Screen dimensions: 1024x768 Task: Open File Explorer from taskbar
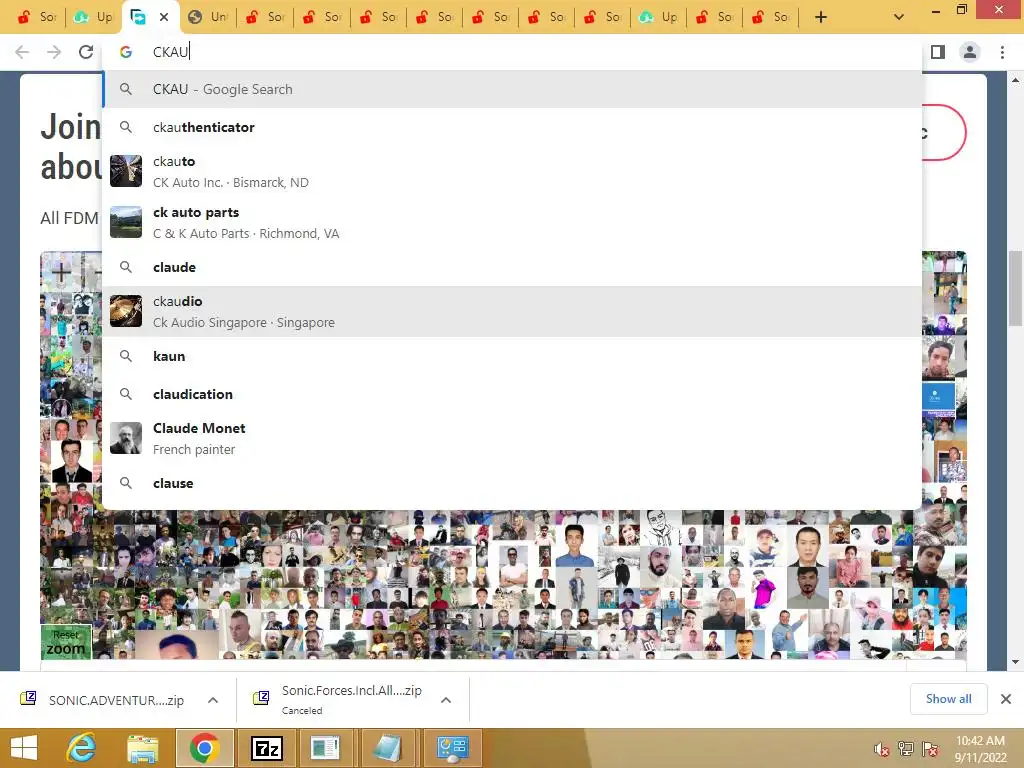pos(142,748)
